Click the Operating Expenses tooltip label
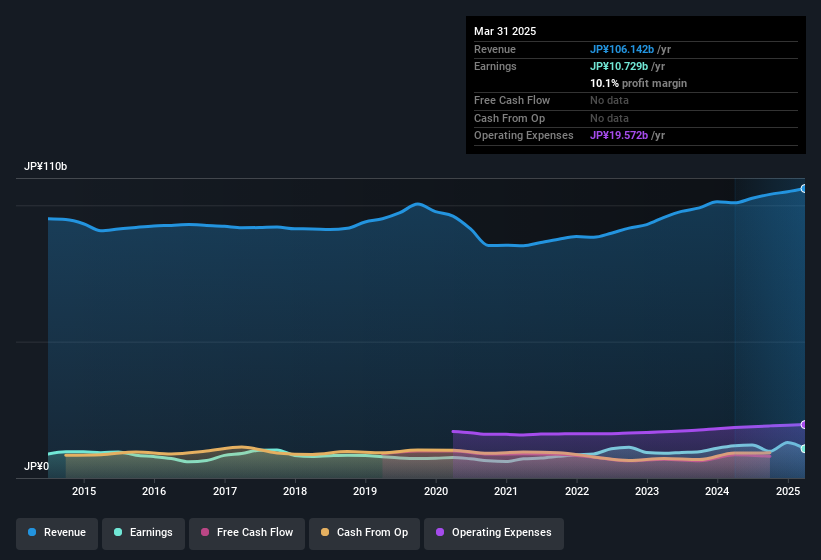 pyautogui.click(x=524, y=136)
